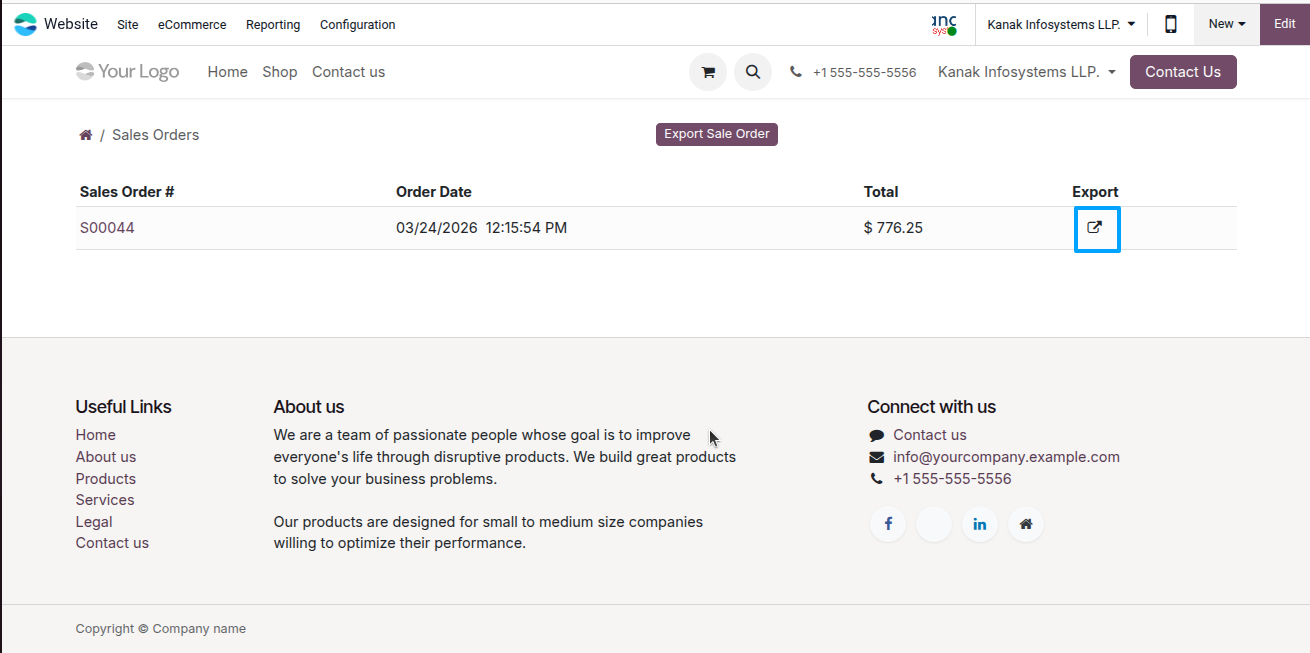The width and height of the screenshot is (1310, 653).
Task: Open the Contact us link under Useful Links
Action: (112, 543)
